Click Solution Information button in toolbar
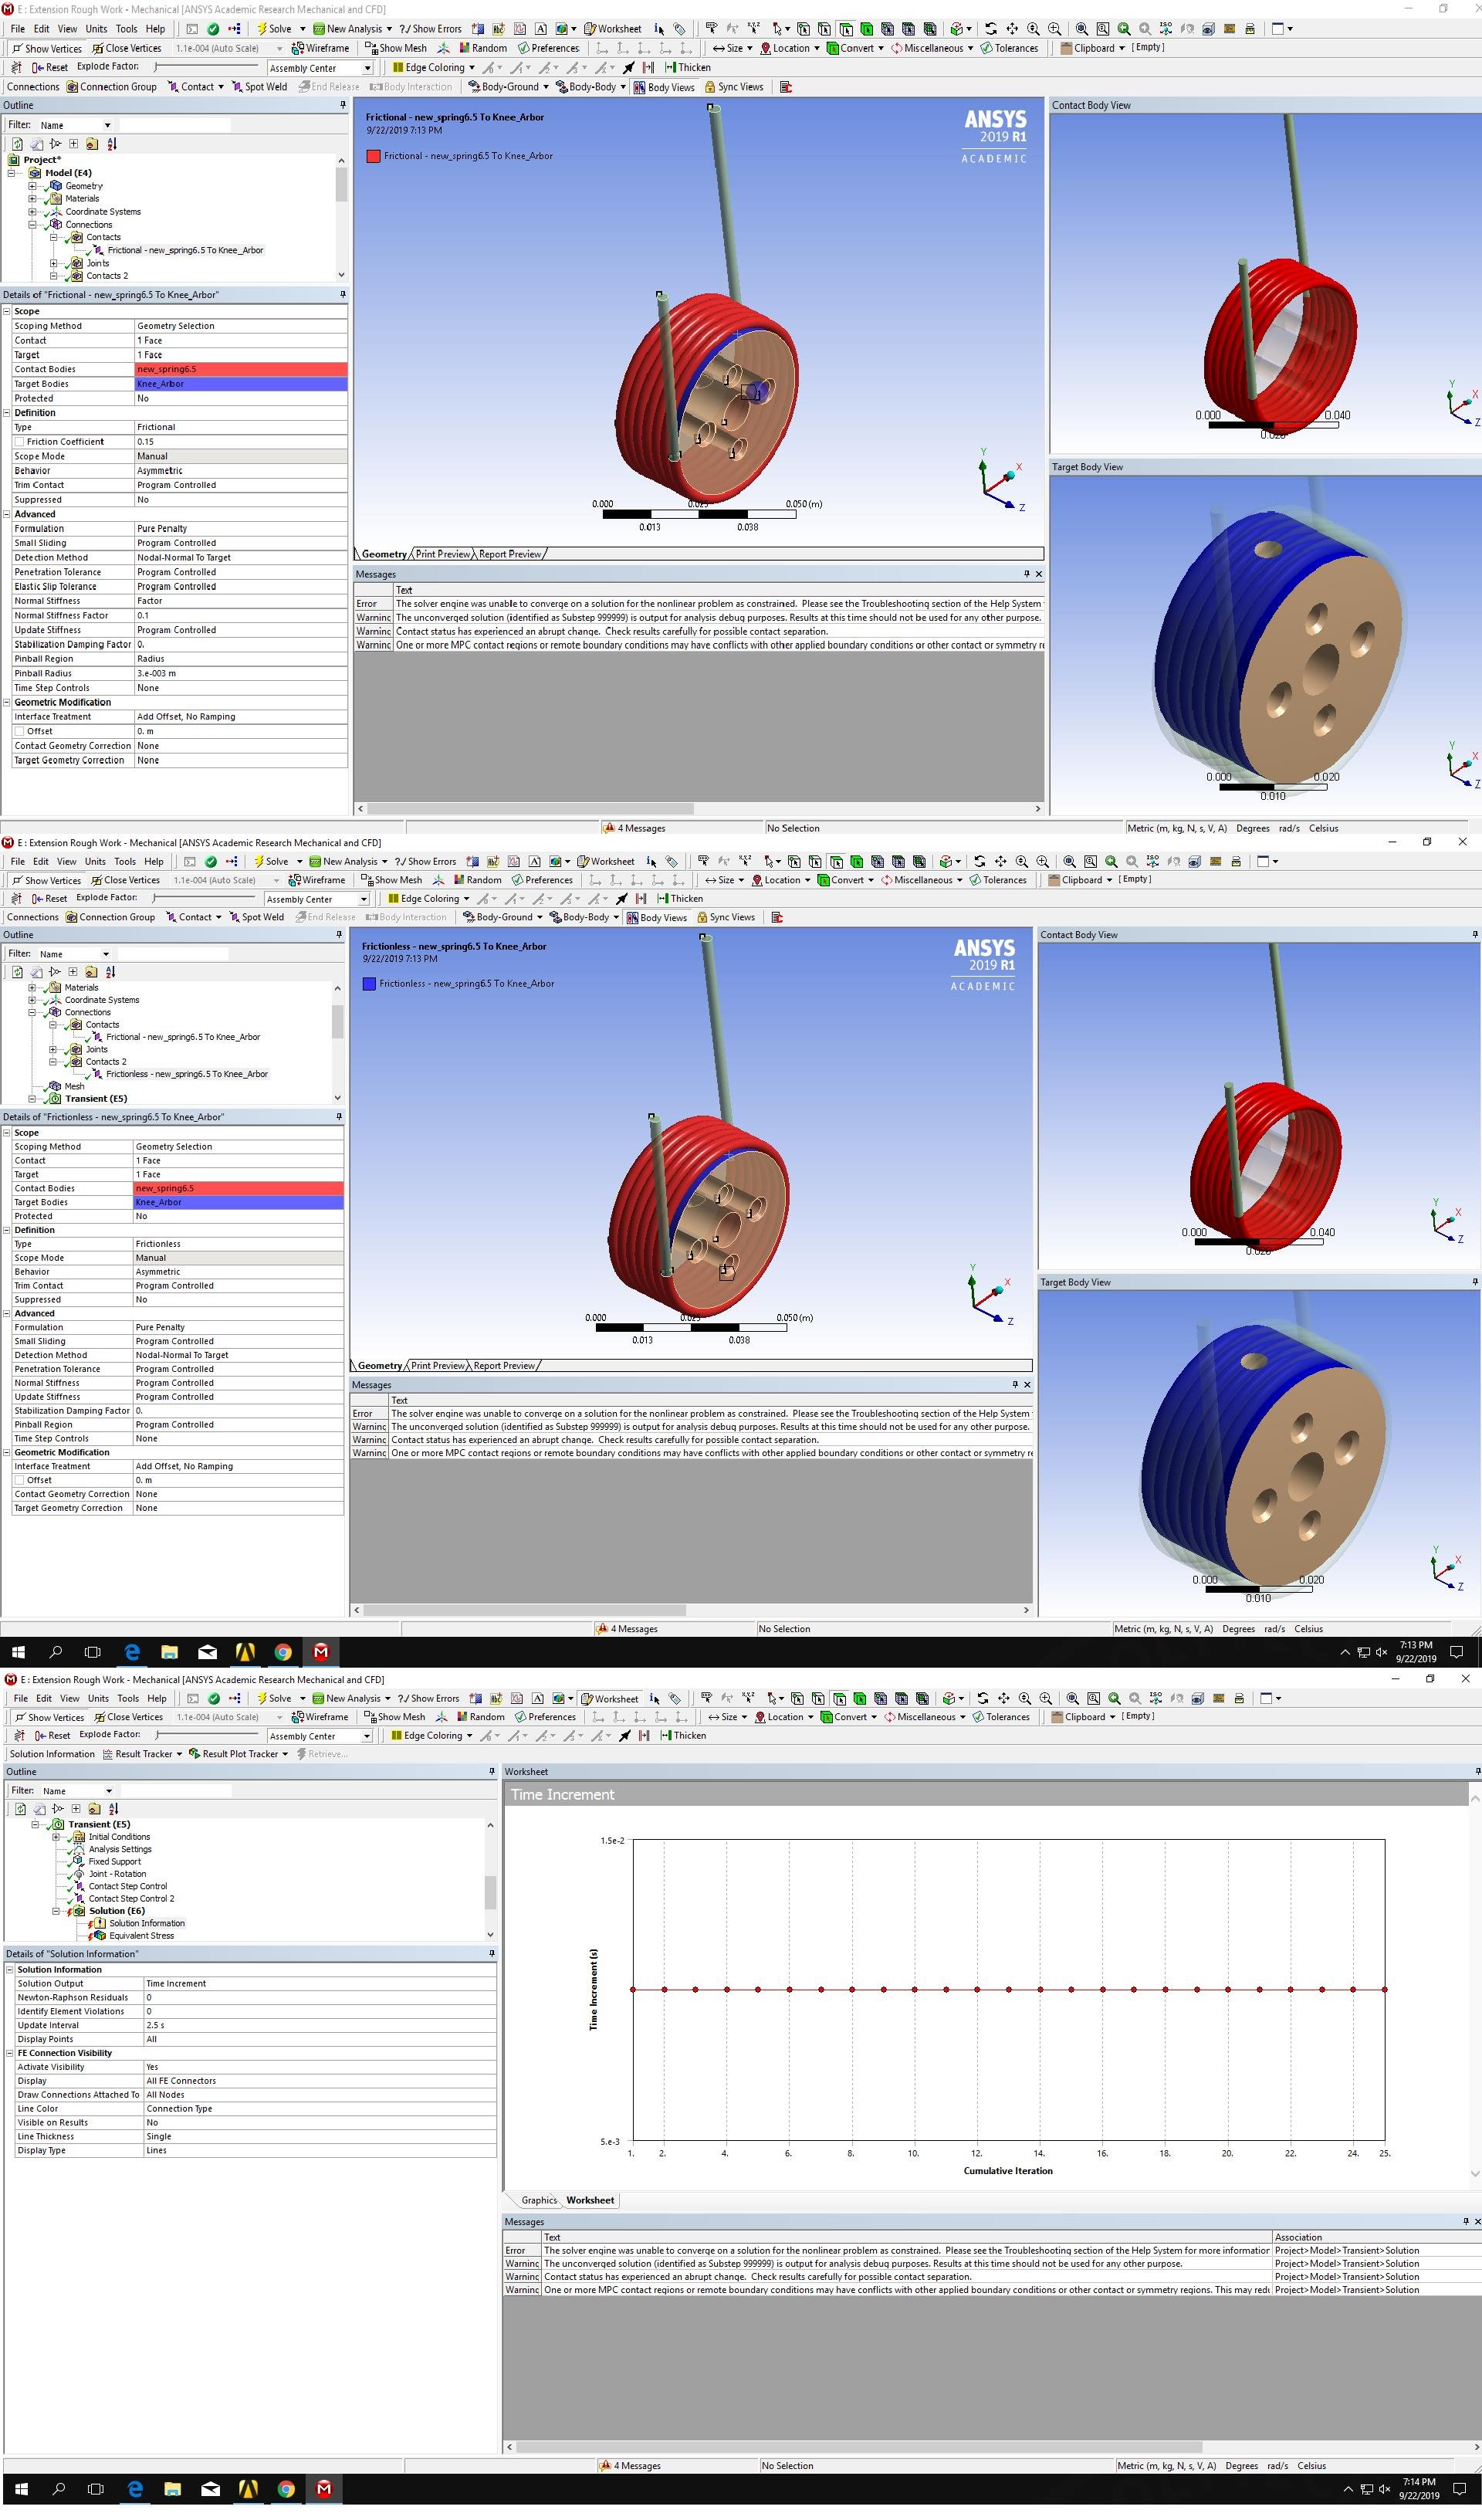 click(52, 1754)
